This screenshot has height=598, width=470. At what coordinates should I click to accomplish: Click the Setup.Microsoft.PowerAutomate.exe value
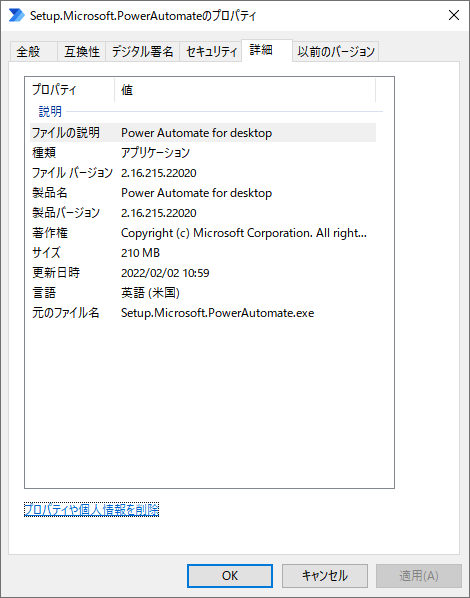(x=217, y=313)
